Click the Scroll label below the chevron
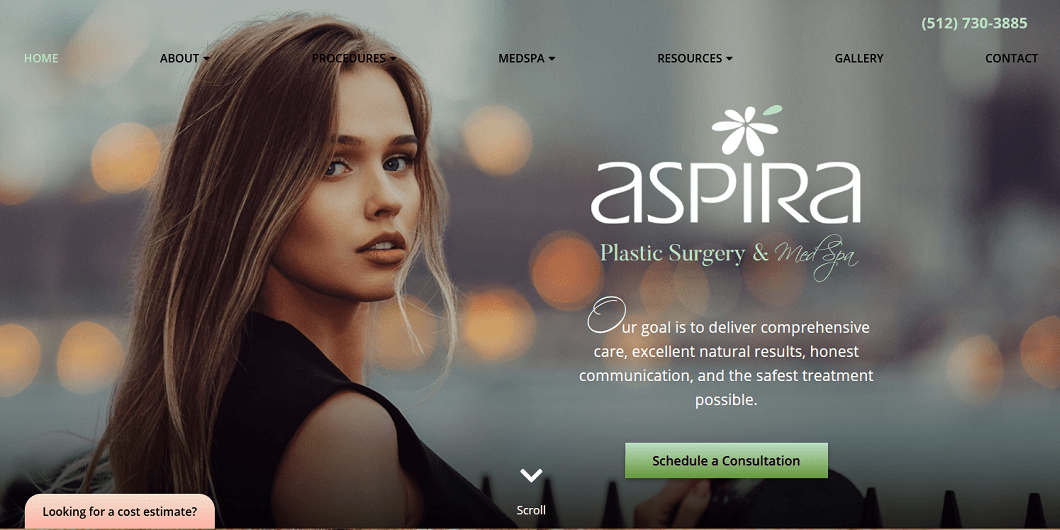Screen dimensions: 1060x530 [531, 510]
